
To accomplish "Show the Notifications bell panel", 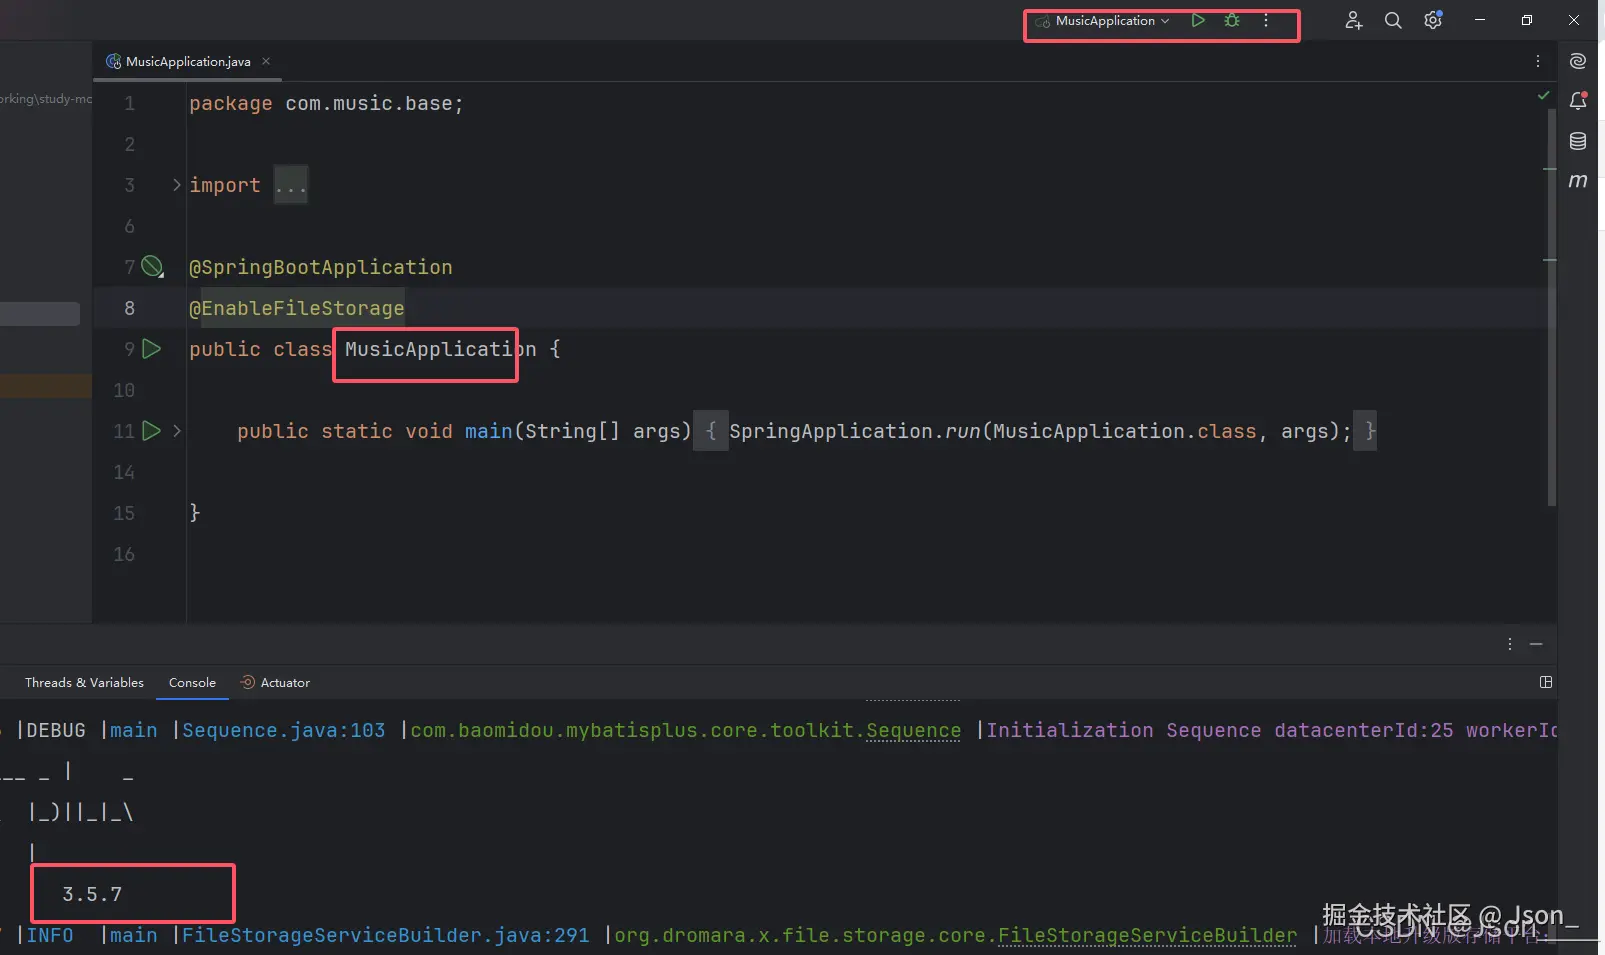I will (x=1578, y=101).
